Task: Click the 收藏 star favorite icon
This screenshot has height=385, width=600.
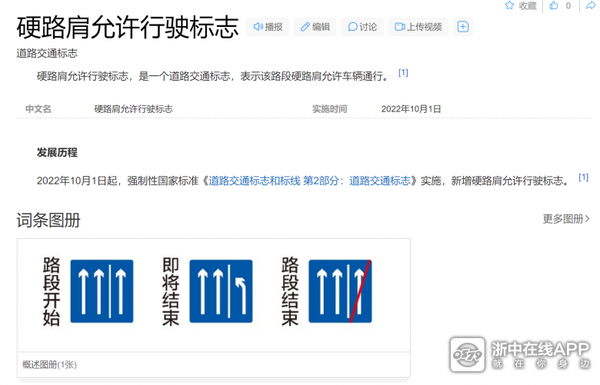Action: click(x=509, y=5)
